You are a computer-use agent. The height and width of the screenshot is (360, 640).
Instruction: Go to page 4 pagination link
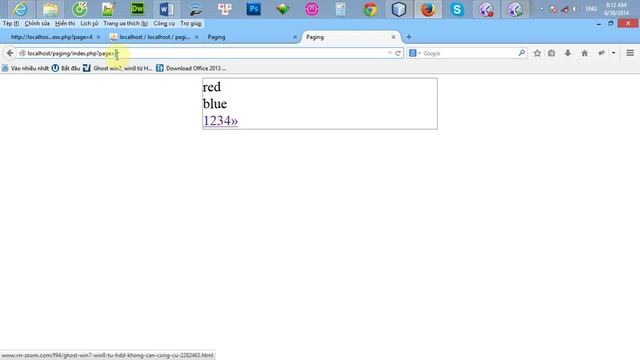(x=227, y=121)
